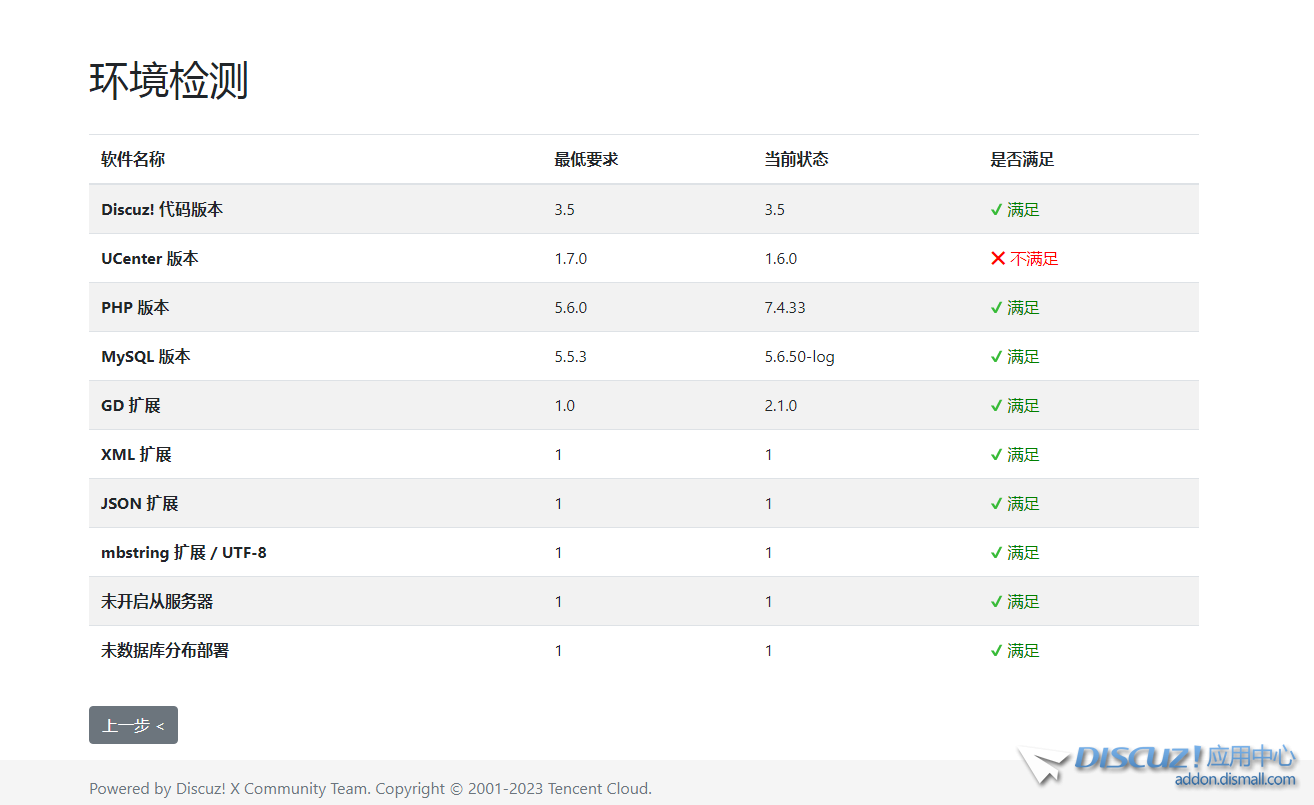Viewport: 1314px width, 805px height.
Task: Click the green checkmark in MySQL 版本 row
Action: (x=996, y=357)
